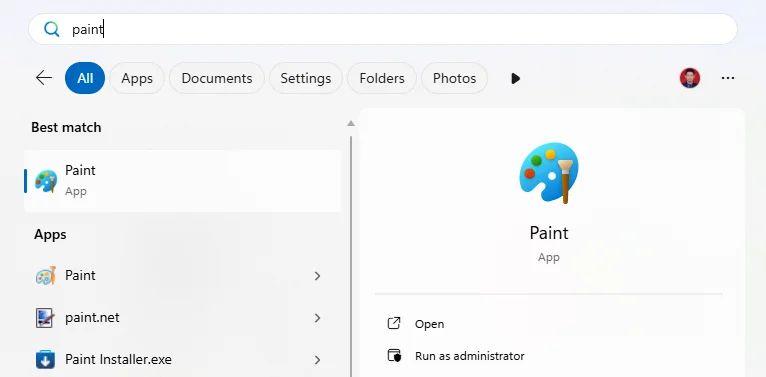Click the Paint Installer.exe icon
766x377 pixels.
click(45, 360)
